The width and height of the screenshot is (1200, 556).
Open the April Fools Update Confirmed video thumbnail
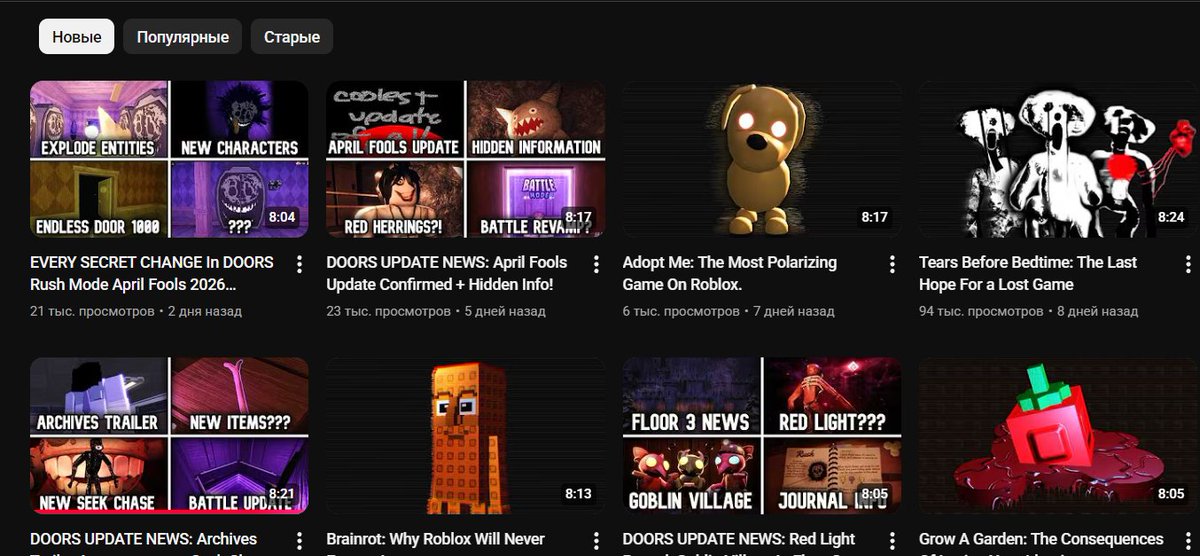click(x=465, y=159)
